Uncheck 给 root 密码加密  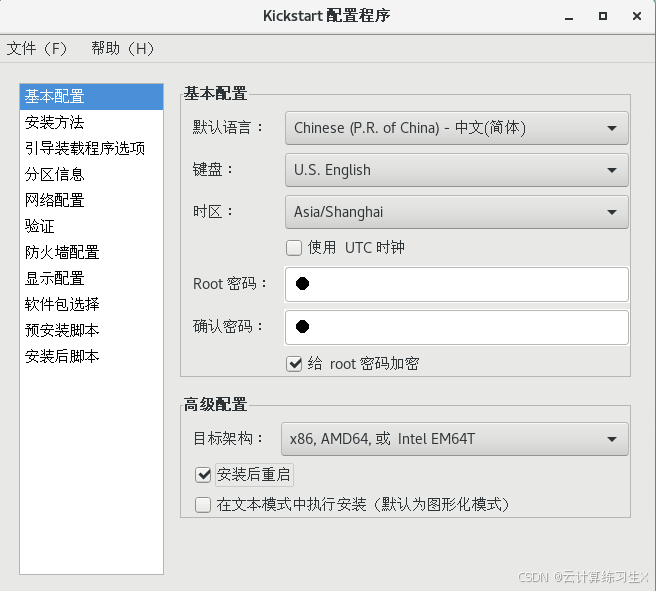[x=294, y=363]
